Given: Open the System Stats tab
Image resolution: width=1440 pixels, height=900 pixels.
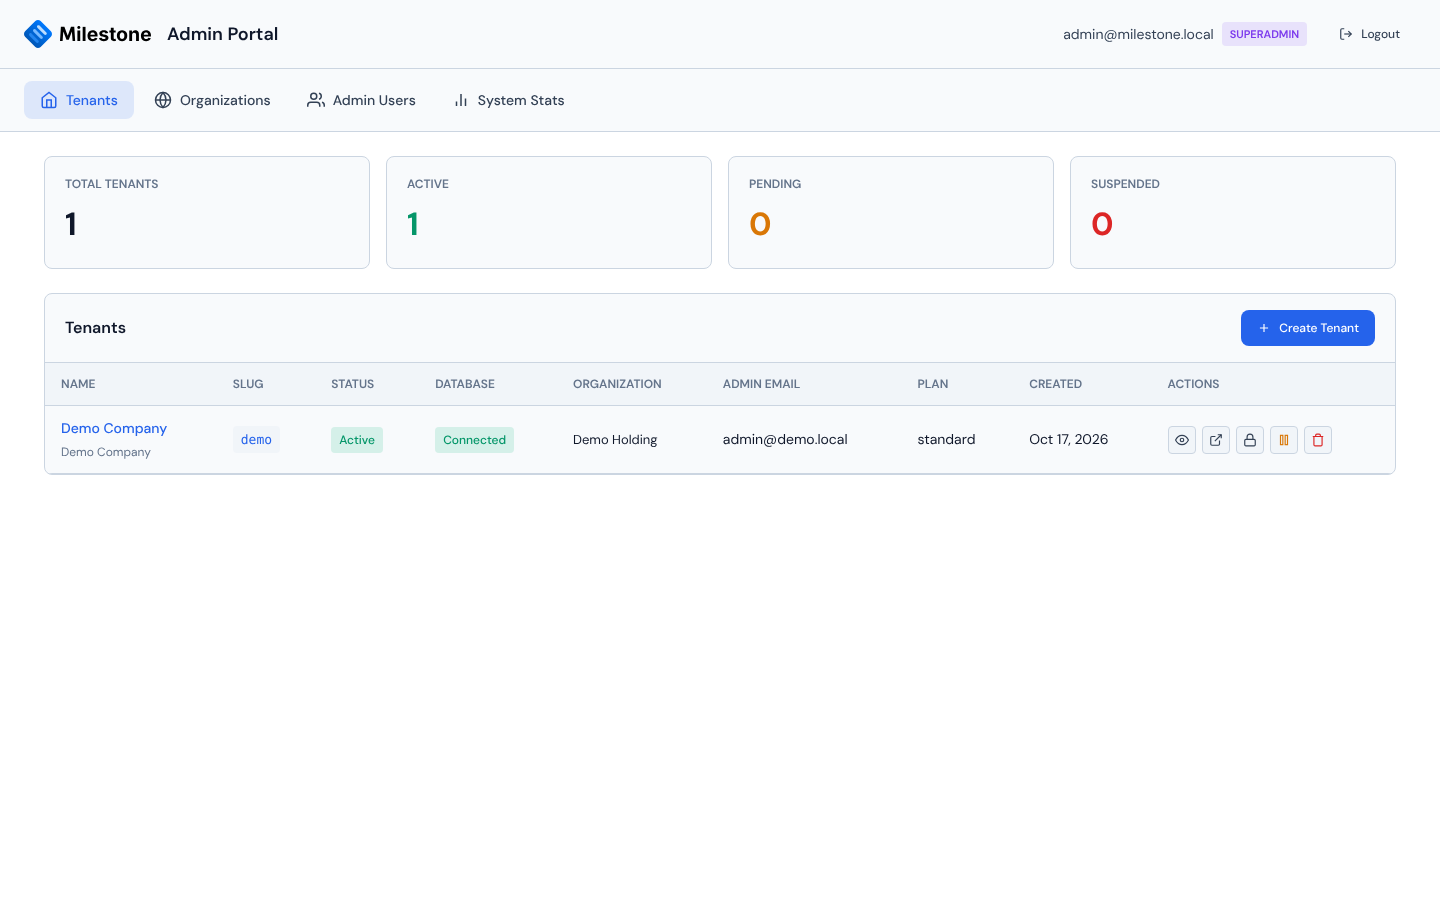Looking at the screenshot, I should coord(509,100).
